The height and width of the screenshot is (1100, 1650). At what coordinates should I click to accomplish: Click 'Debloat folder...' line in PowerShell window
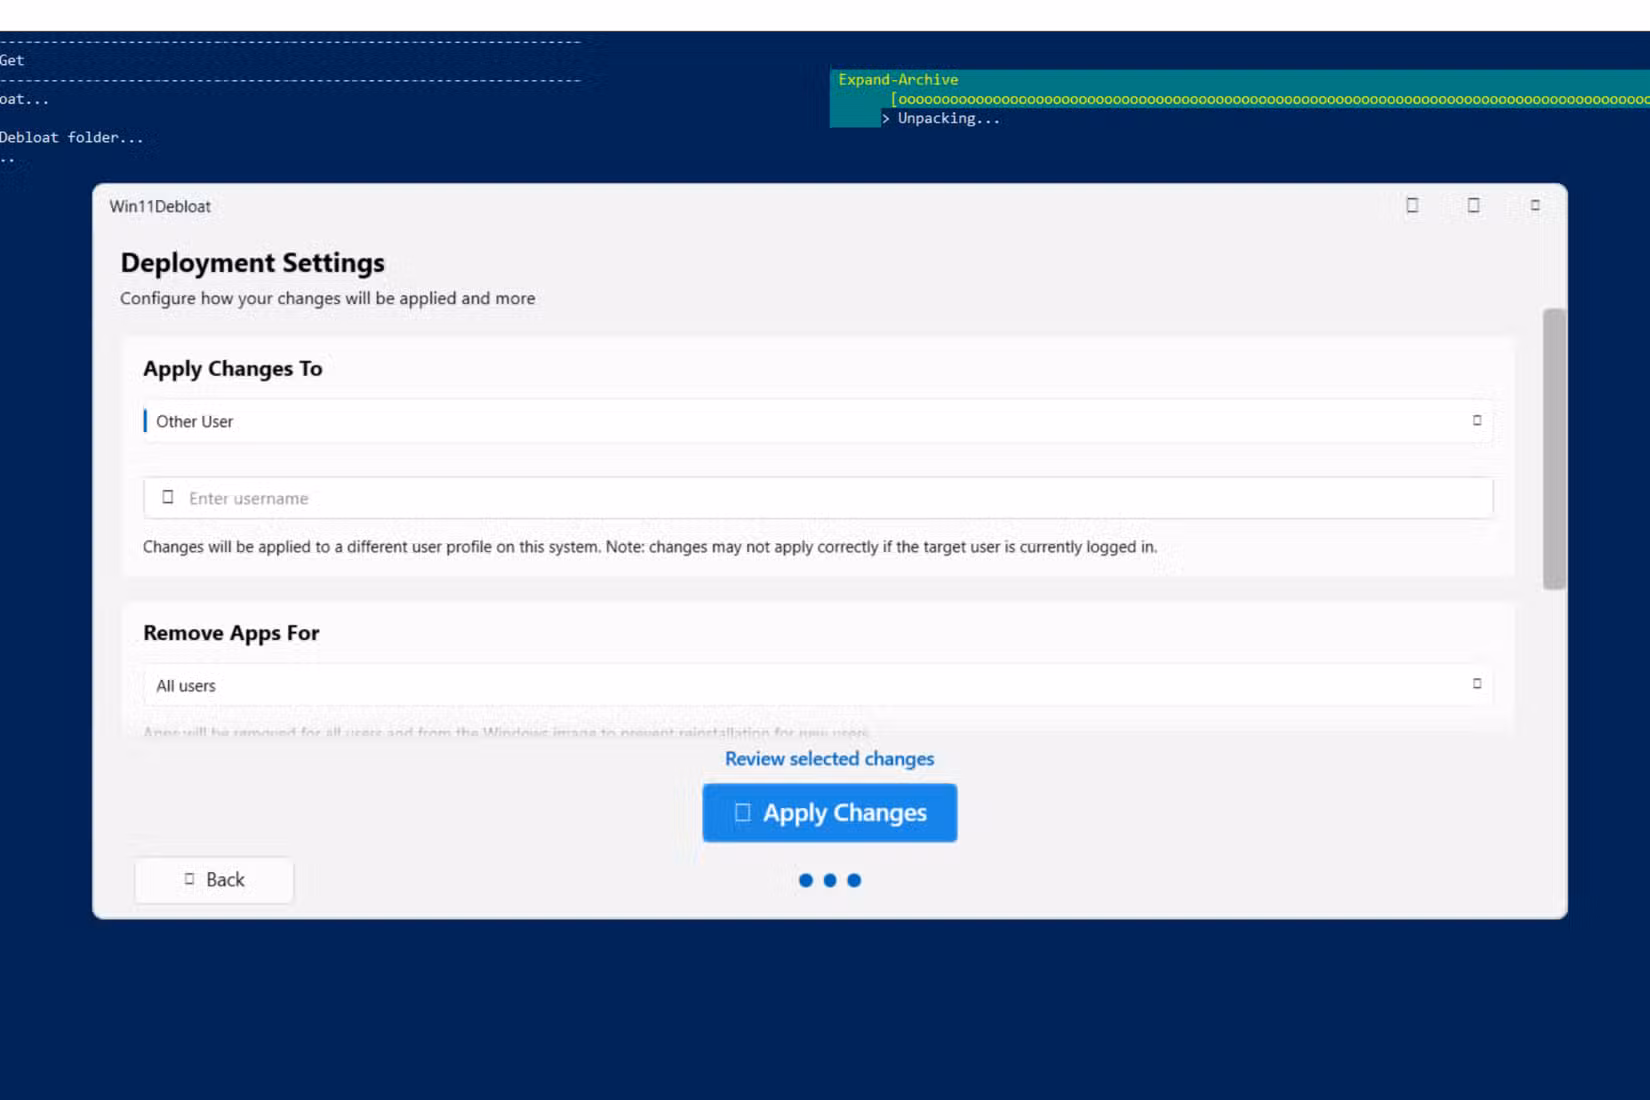71,138
